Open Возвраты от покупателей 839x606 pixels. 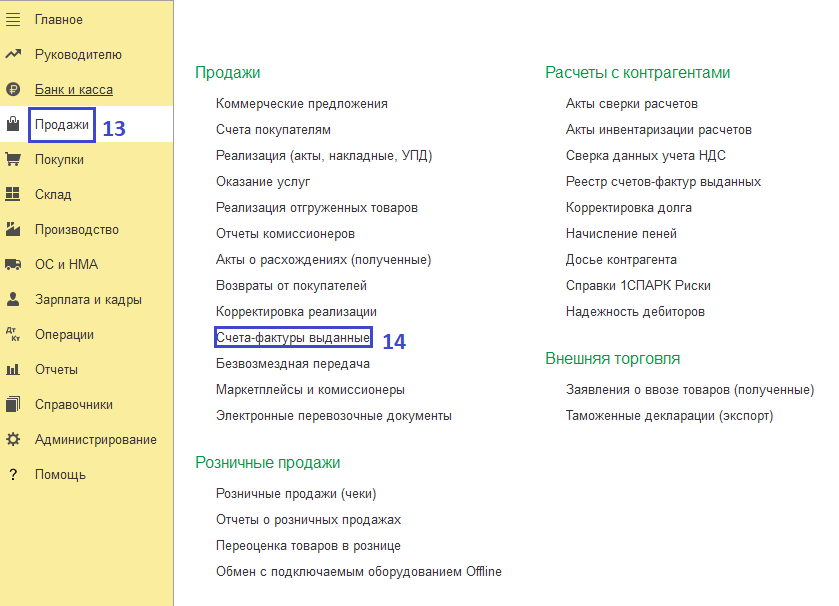coord(291,286)
